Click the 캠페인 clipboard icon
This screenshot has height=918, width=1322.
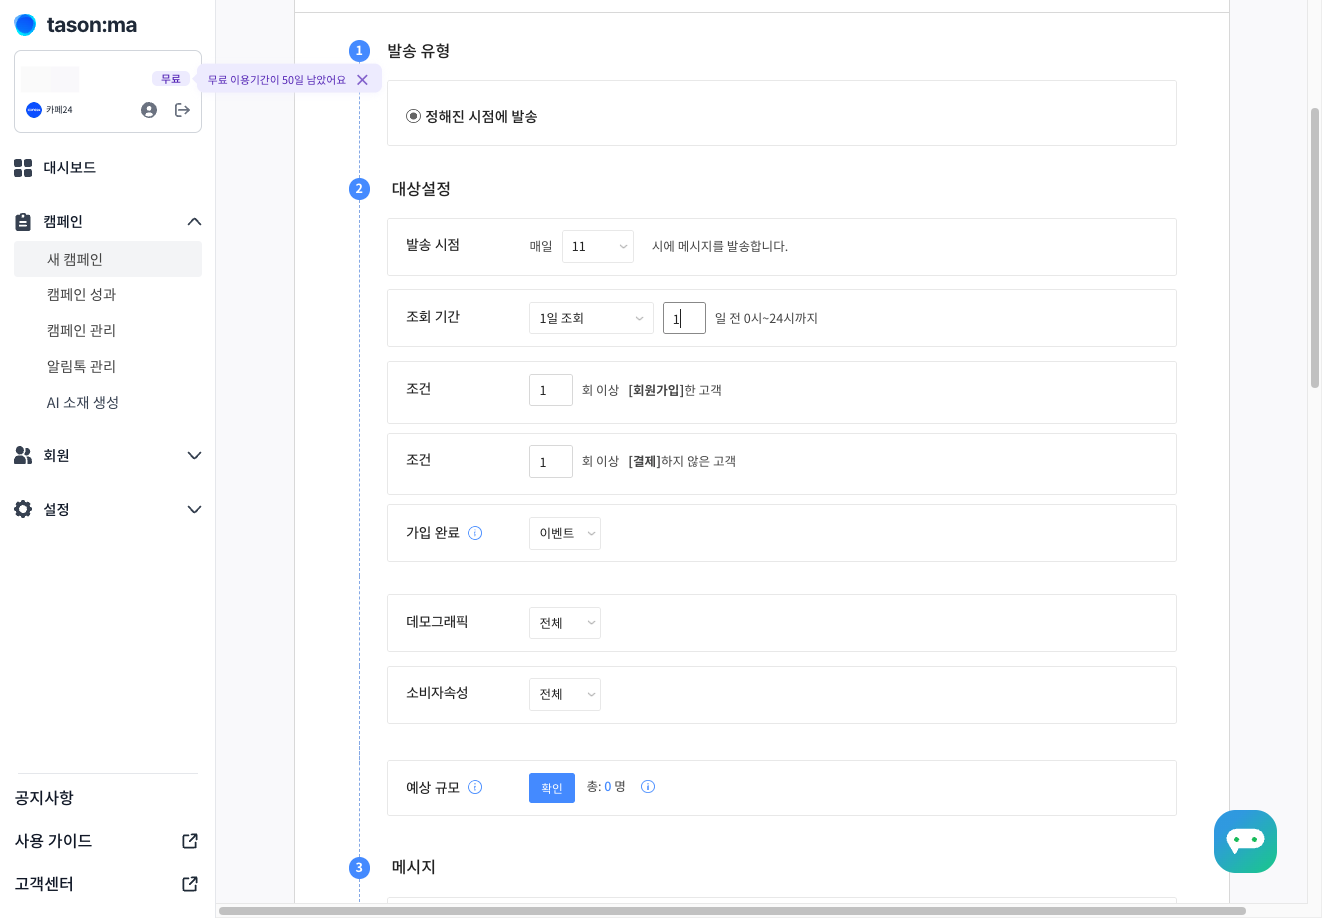(x=23, y=222)
